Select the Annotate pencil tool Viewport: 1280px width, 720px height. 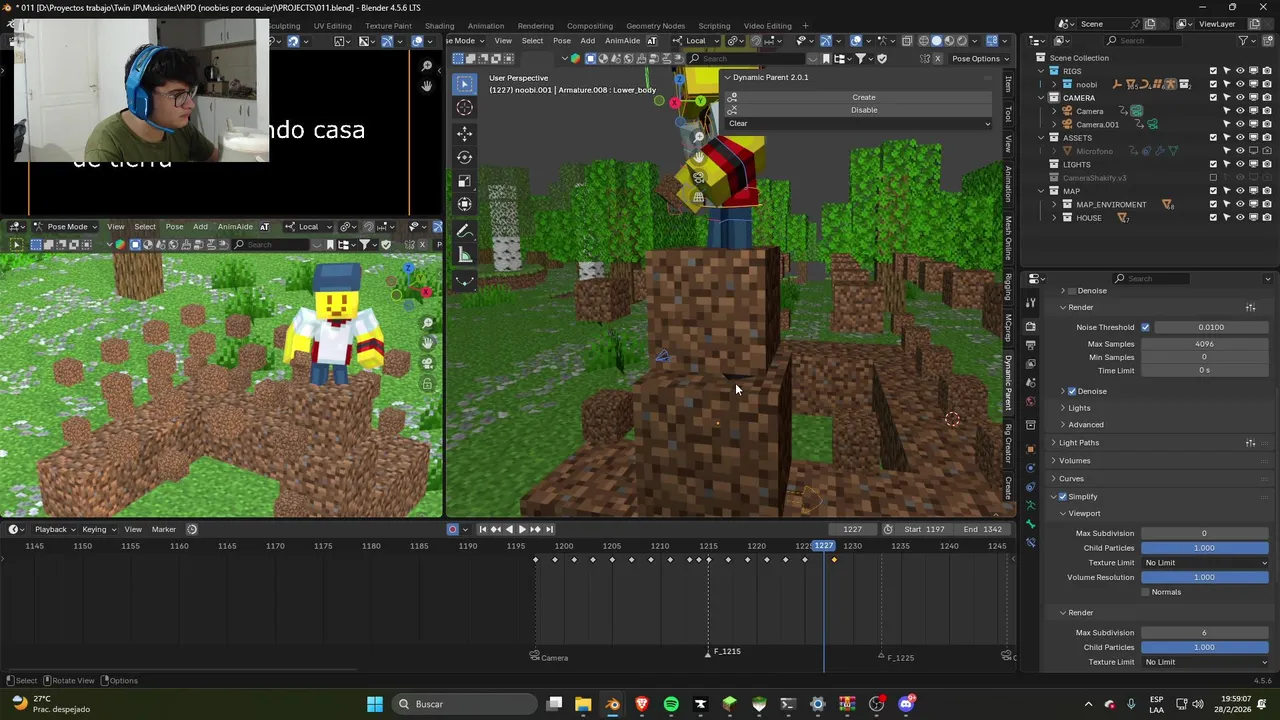tap(464, 231)
